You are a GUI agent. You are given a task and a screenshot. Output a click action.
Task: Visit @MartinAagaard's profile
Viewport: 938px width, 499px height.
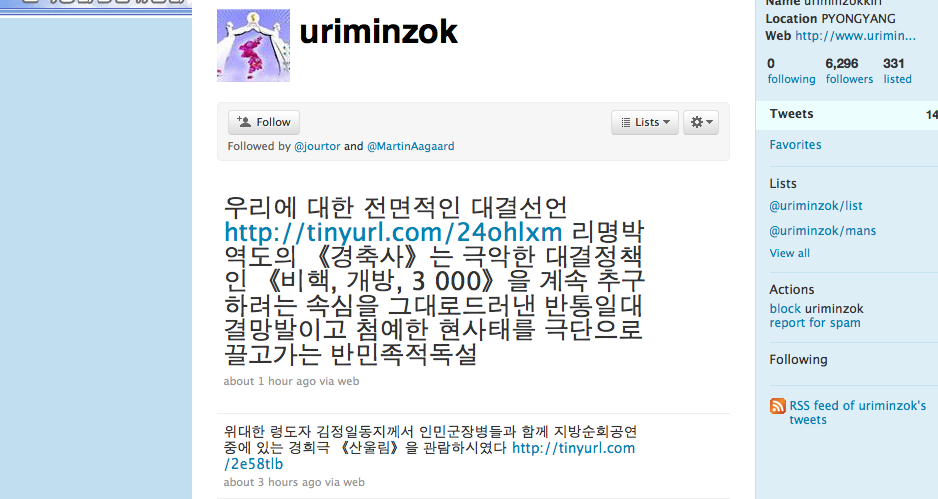point(410,147)
